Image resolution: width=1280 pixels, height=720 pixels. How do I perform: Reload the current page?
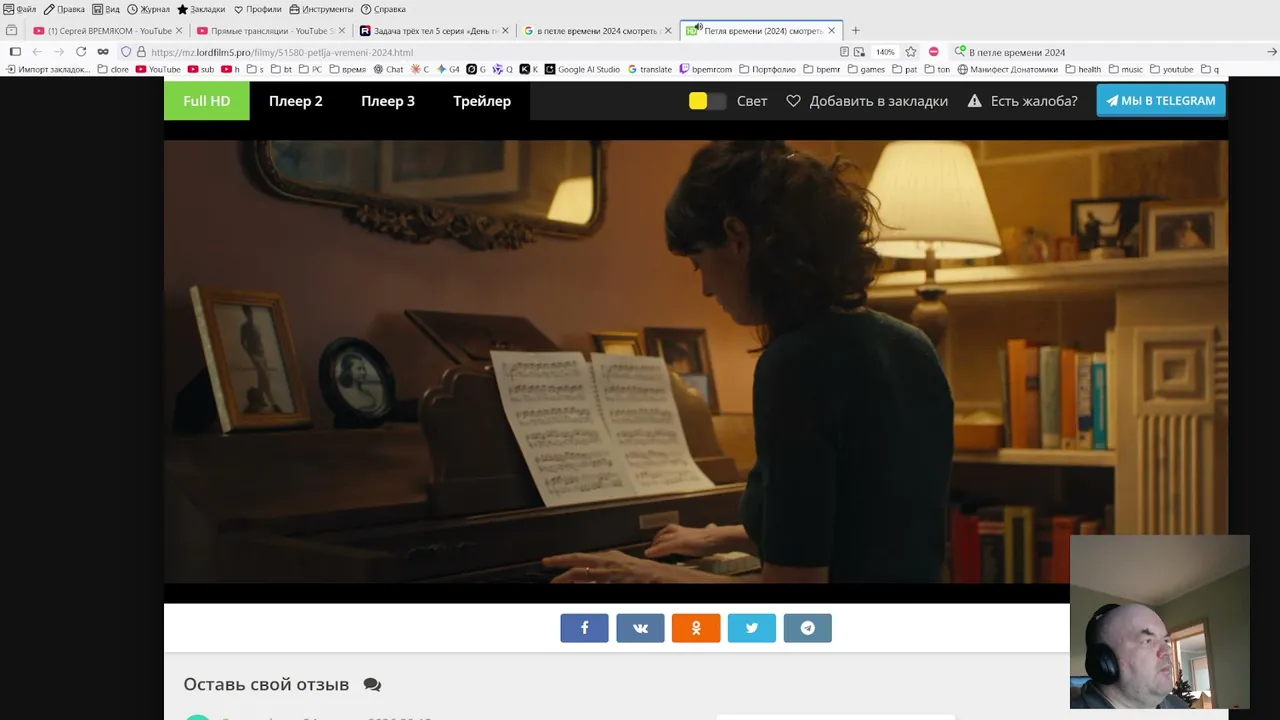tap(81, 52)
